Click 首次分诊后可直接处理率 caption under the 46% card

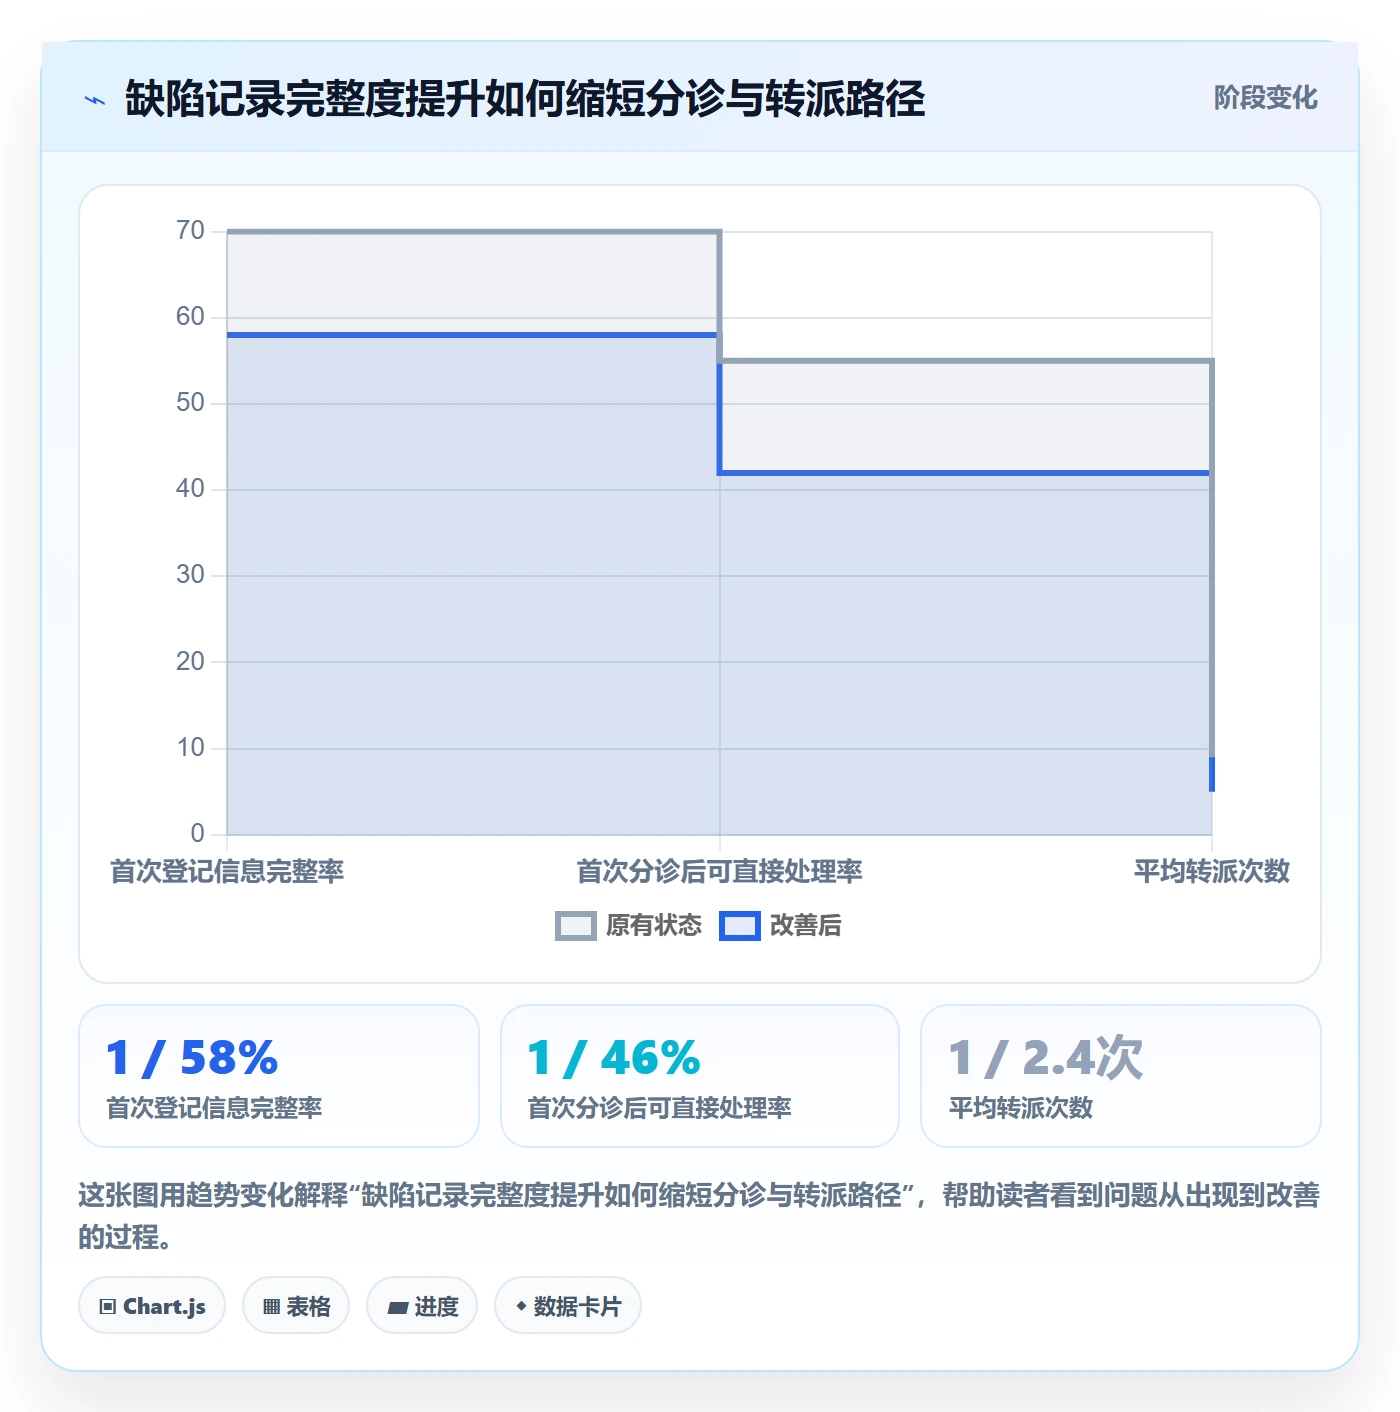[x=659, y=1108]
